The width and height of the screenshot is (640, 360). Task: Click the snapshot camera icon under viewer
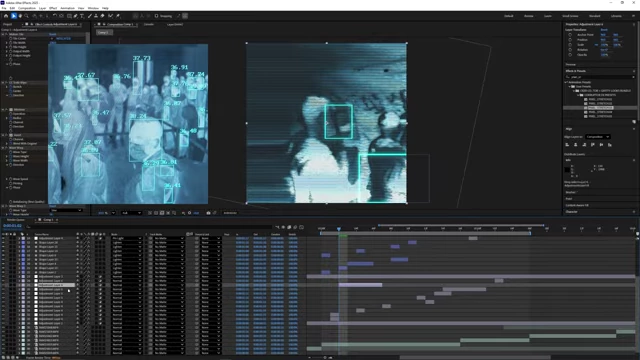[208, 213]
